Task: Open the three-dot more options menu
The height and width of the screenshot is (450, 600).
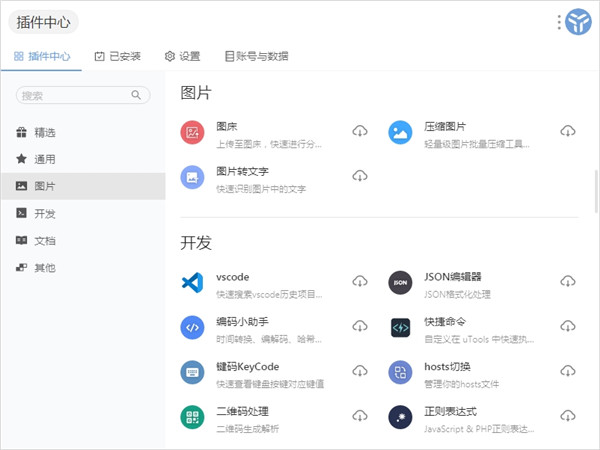Action: [x=559, y=22]
